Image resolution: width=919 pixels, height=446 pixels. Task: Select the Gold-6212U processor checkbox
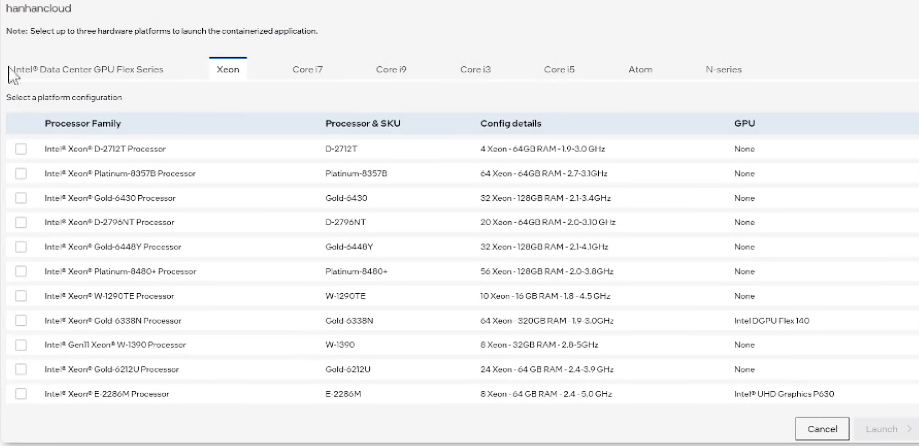point(21,369)
